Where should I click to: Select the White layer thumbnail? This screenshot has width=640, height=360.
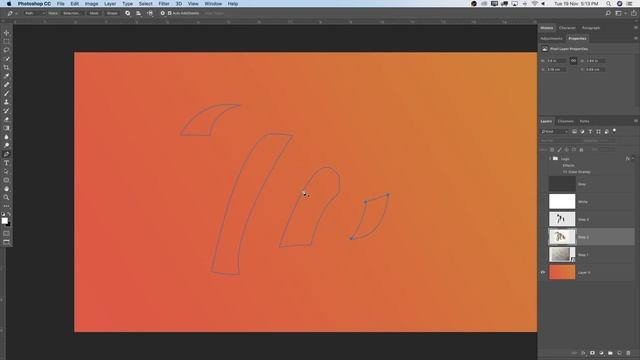click(562, 202)
